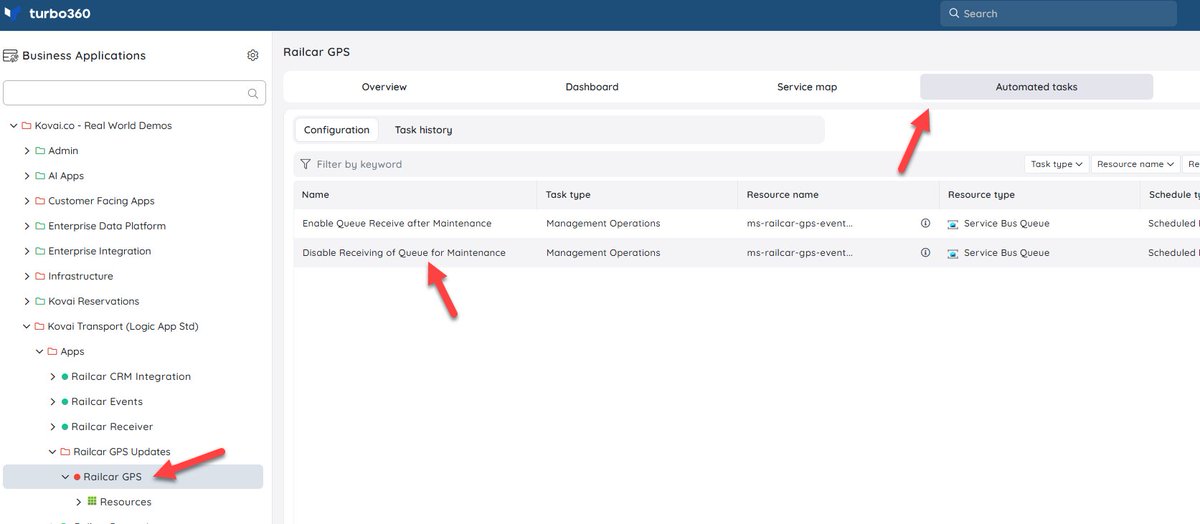Open Disable Receiving of Queue for Maintenance task
Screen dimensions: 1200x524
coord(404,253)
